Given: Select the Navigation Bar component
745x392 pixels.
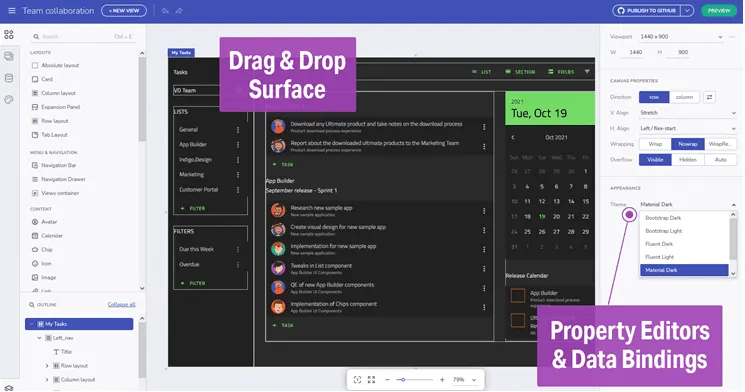Looking at the screenshot, I should click(54, 165).
